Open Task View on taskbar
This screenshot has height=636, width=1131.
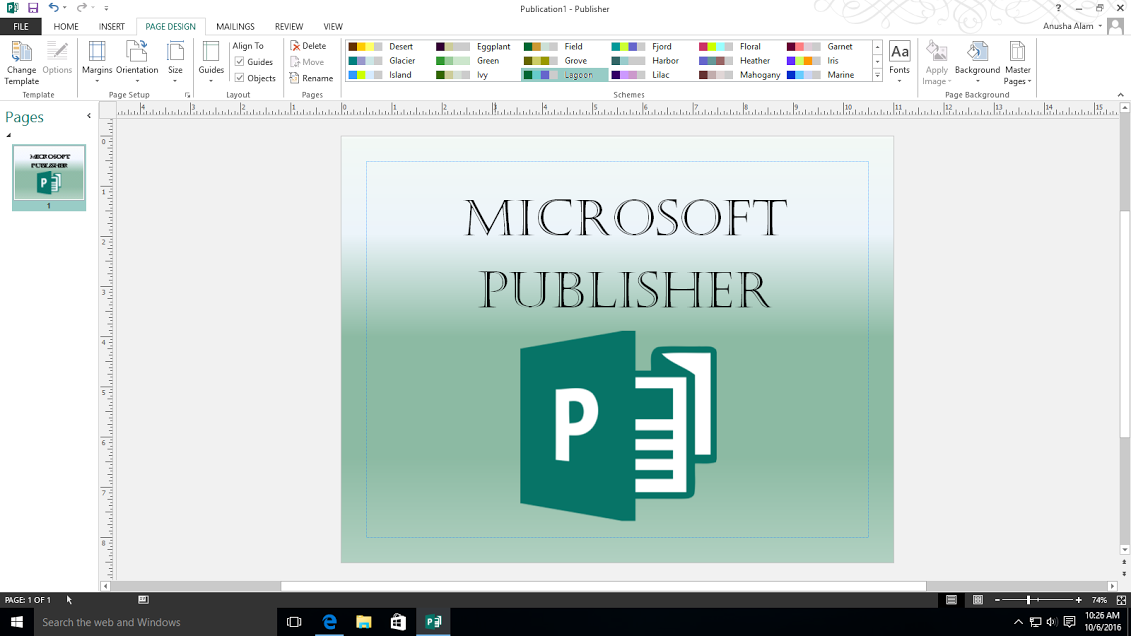294,622
